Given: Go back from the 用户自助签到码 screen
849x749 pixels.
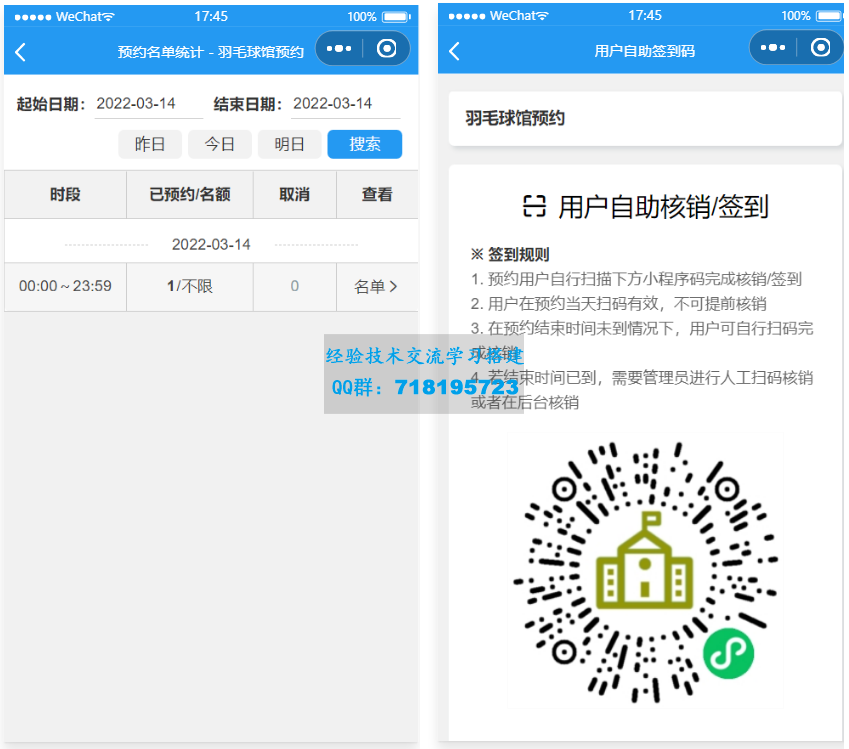Looking at the screenshot, I should click(x=454, y=51).
